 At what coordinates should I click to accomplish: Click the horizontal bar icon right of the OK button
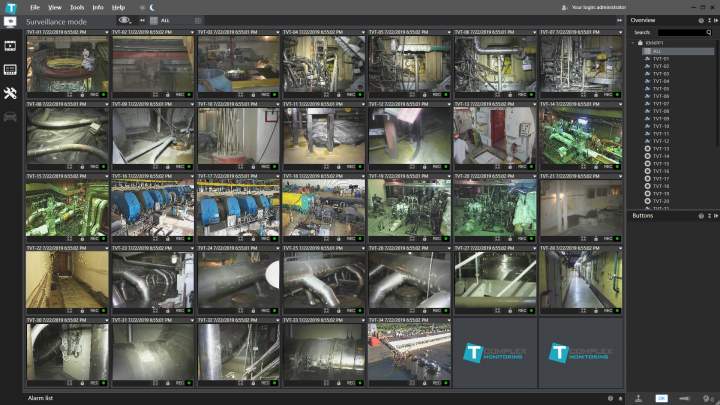click(684, 398)
